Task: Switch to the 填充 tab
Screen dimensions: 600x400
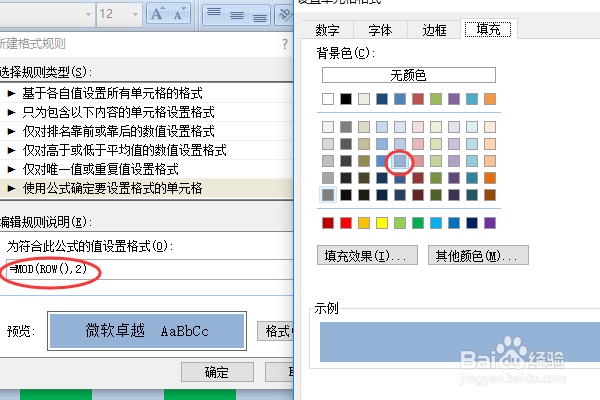Action: (x=488, y=29)
